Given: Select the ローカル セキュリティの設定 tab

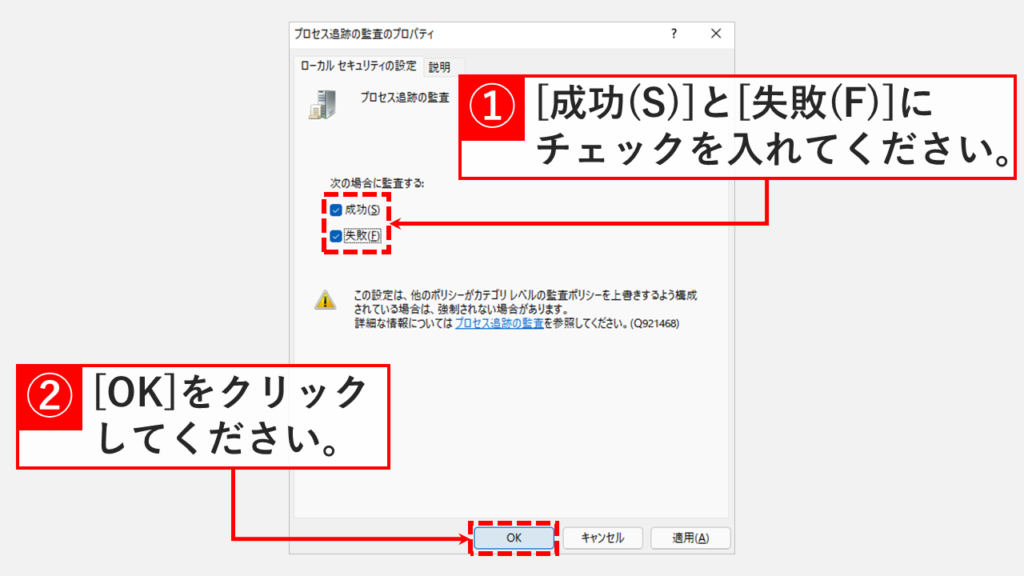Looking at the screenshot, I should (x=359, y=65).
